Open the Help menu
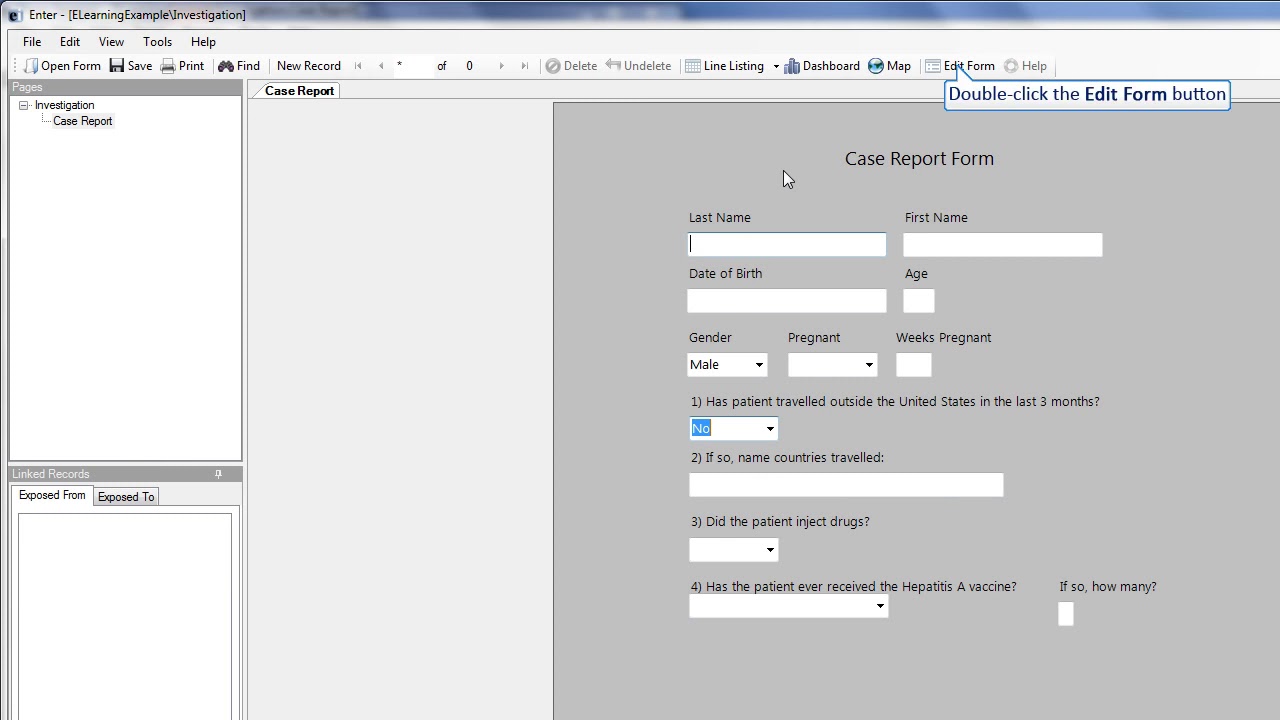This screenshot has width=1280, height=720. tap(203, 42)
